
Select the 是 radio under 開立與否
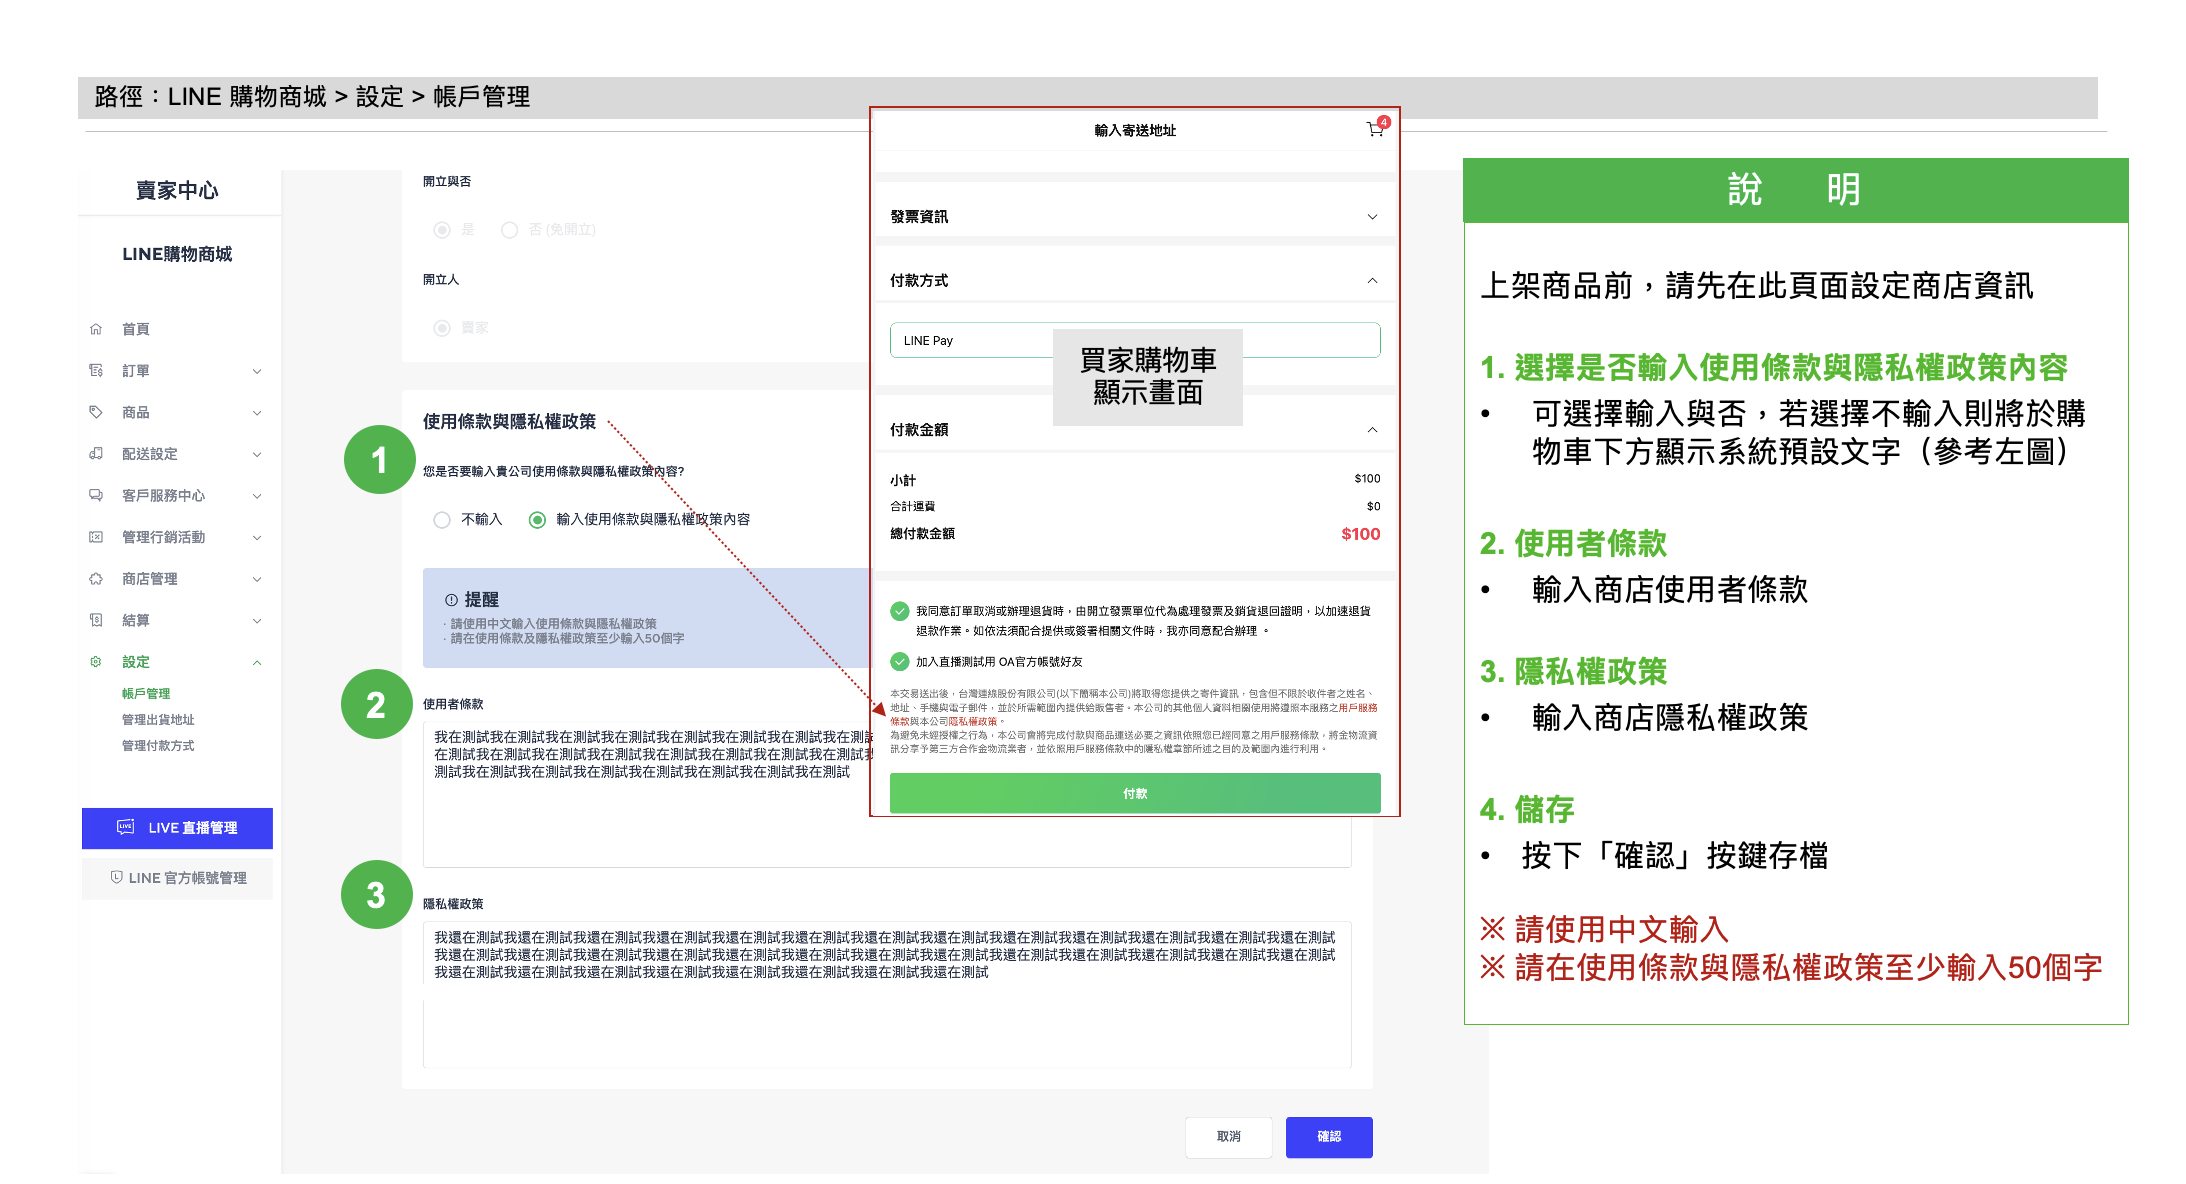click(x=441, y=230)
